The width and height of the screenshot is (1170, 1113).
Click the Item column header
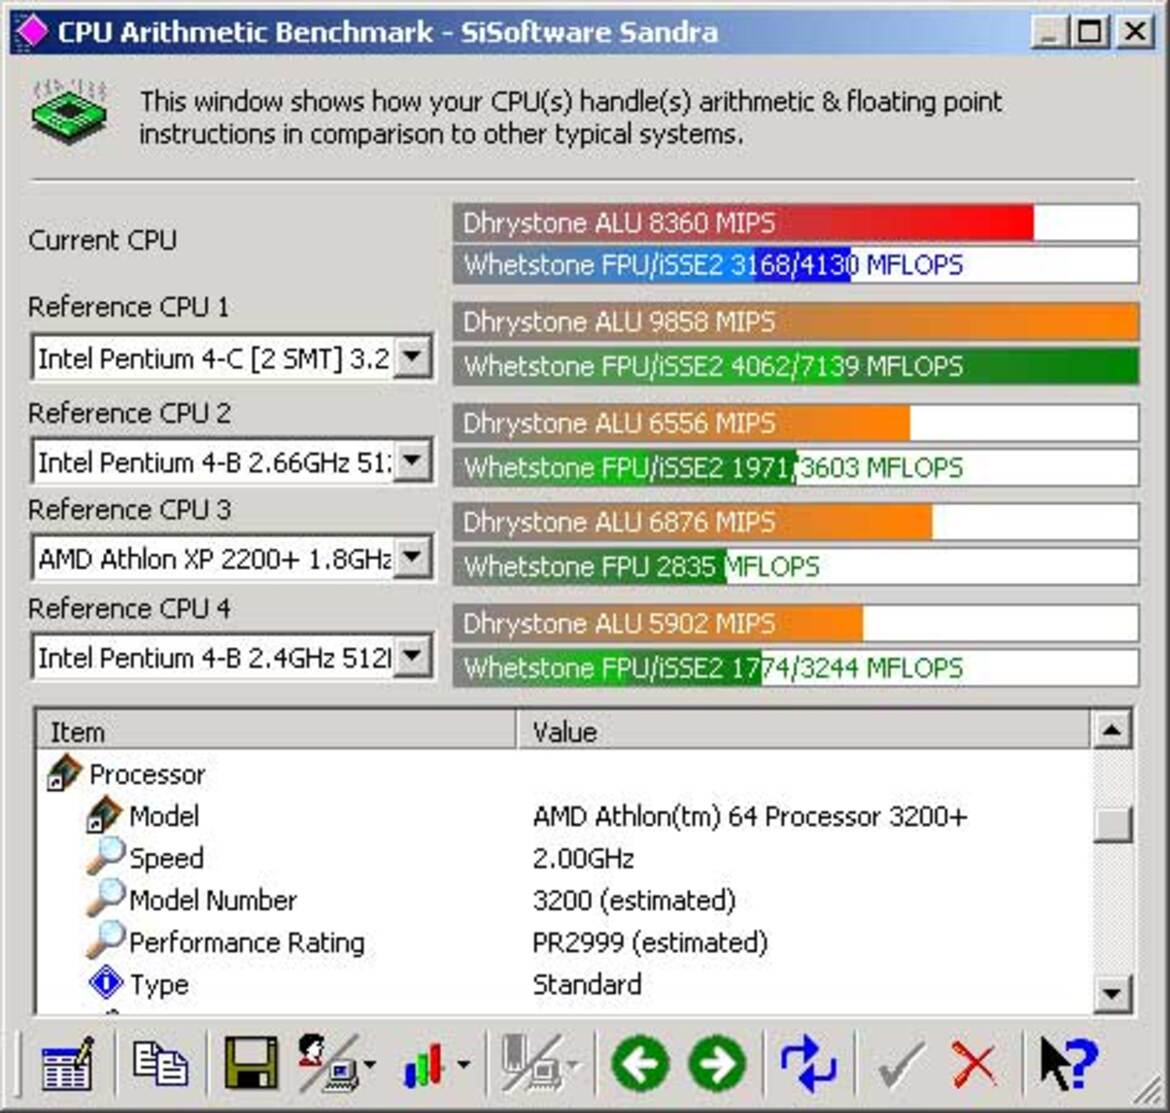click(x=276, y=731)
